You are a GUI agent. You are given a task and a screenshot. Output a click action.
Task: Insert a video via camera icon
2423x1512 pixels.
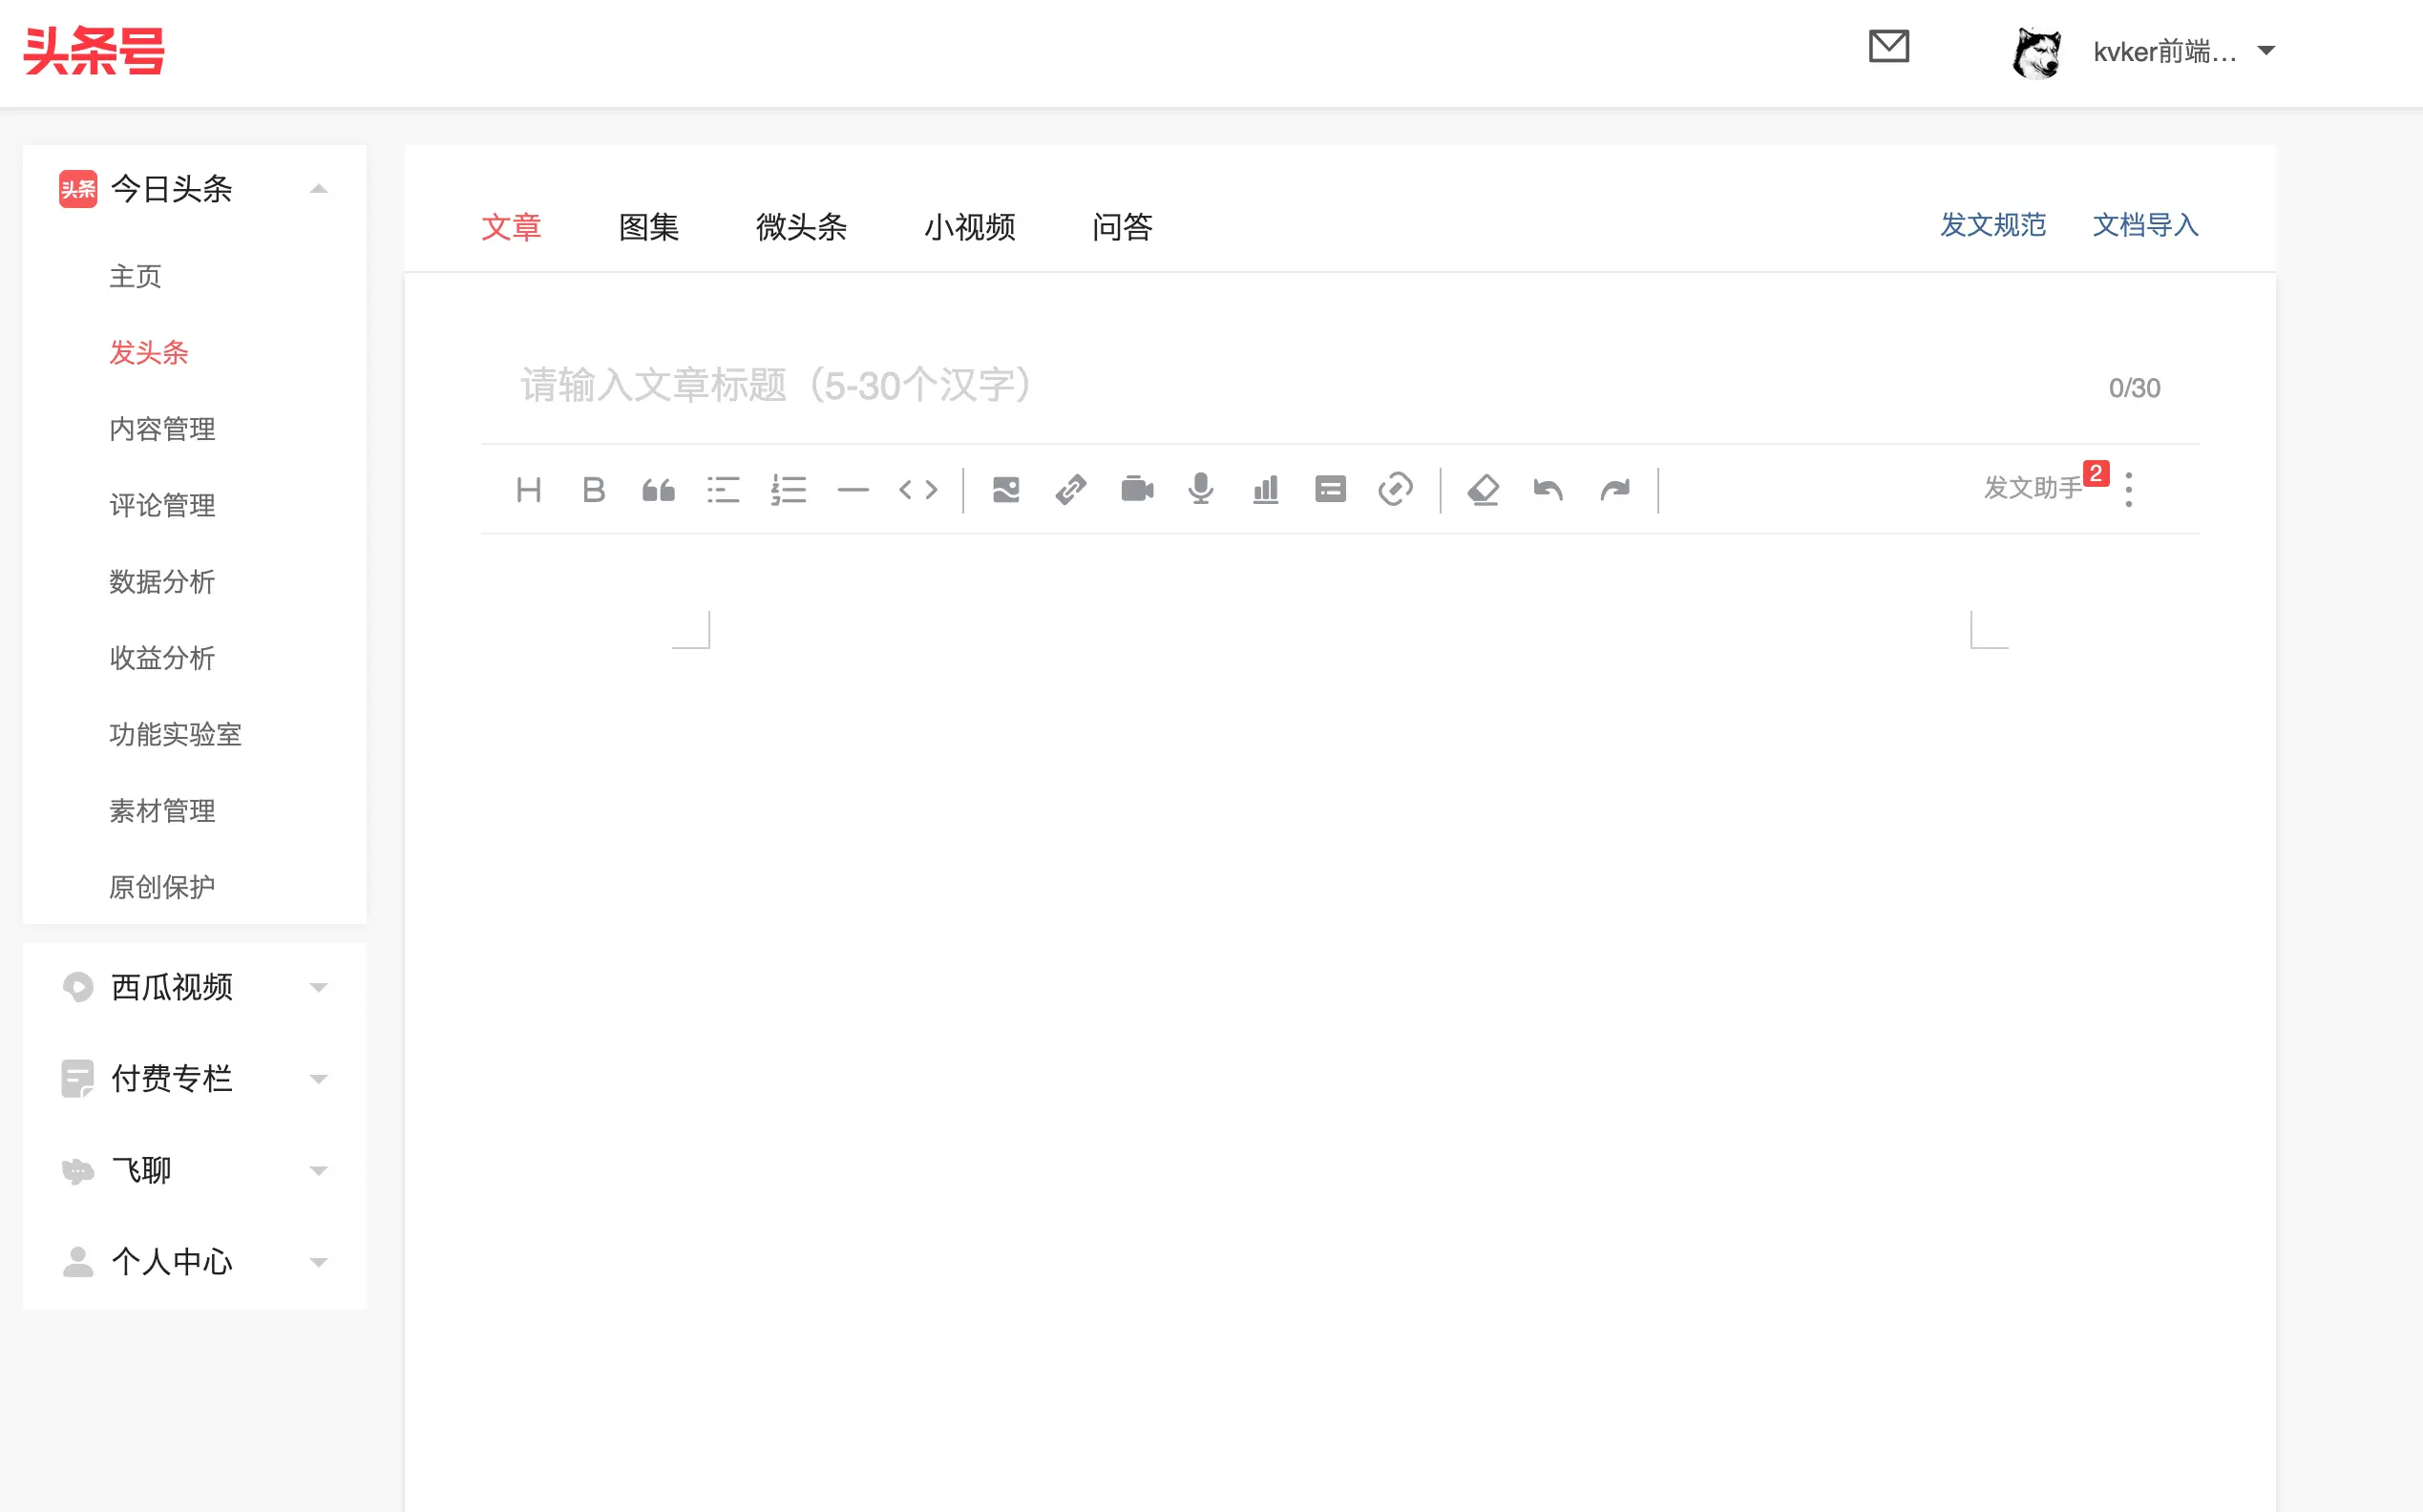pyautogui.click(x=1137, y=490)
